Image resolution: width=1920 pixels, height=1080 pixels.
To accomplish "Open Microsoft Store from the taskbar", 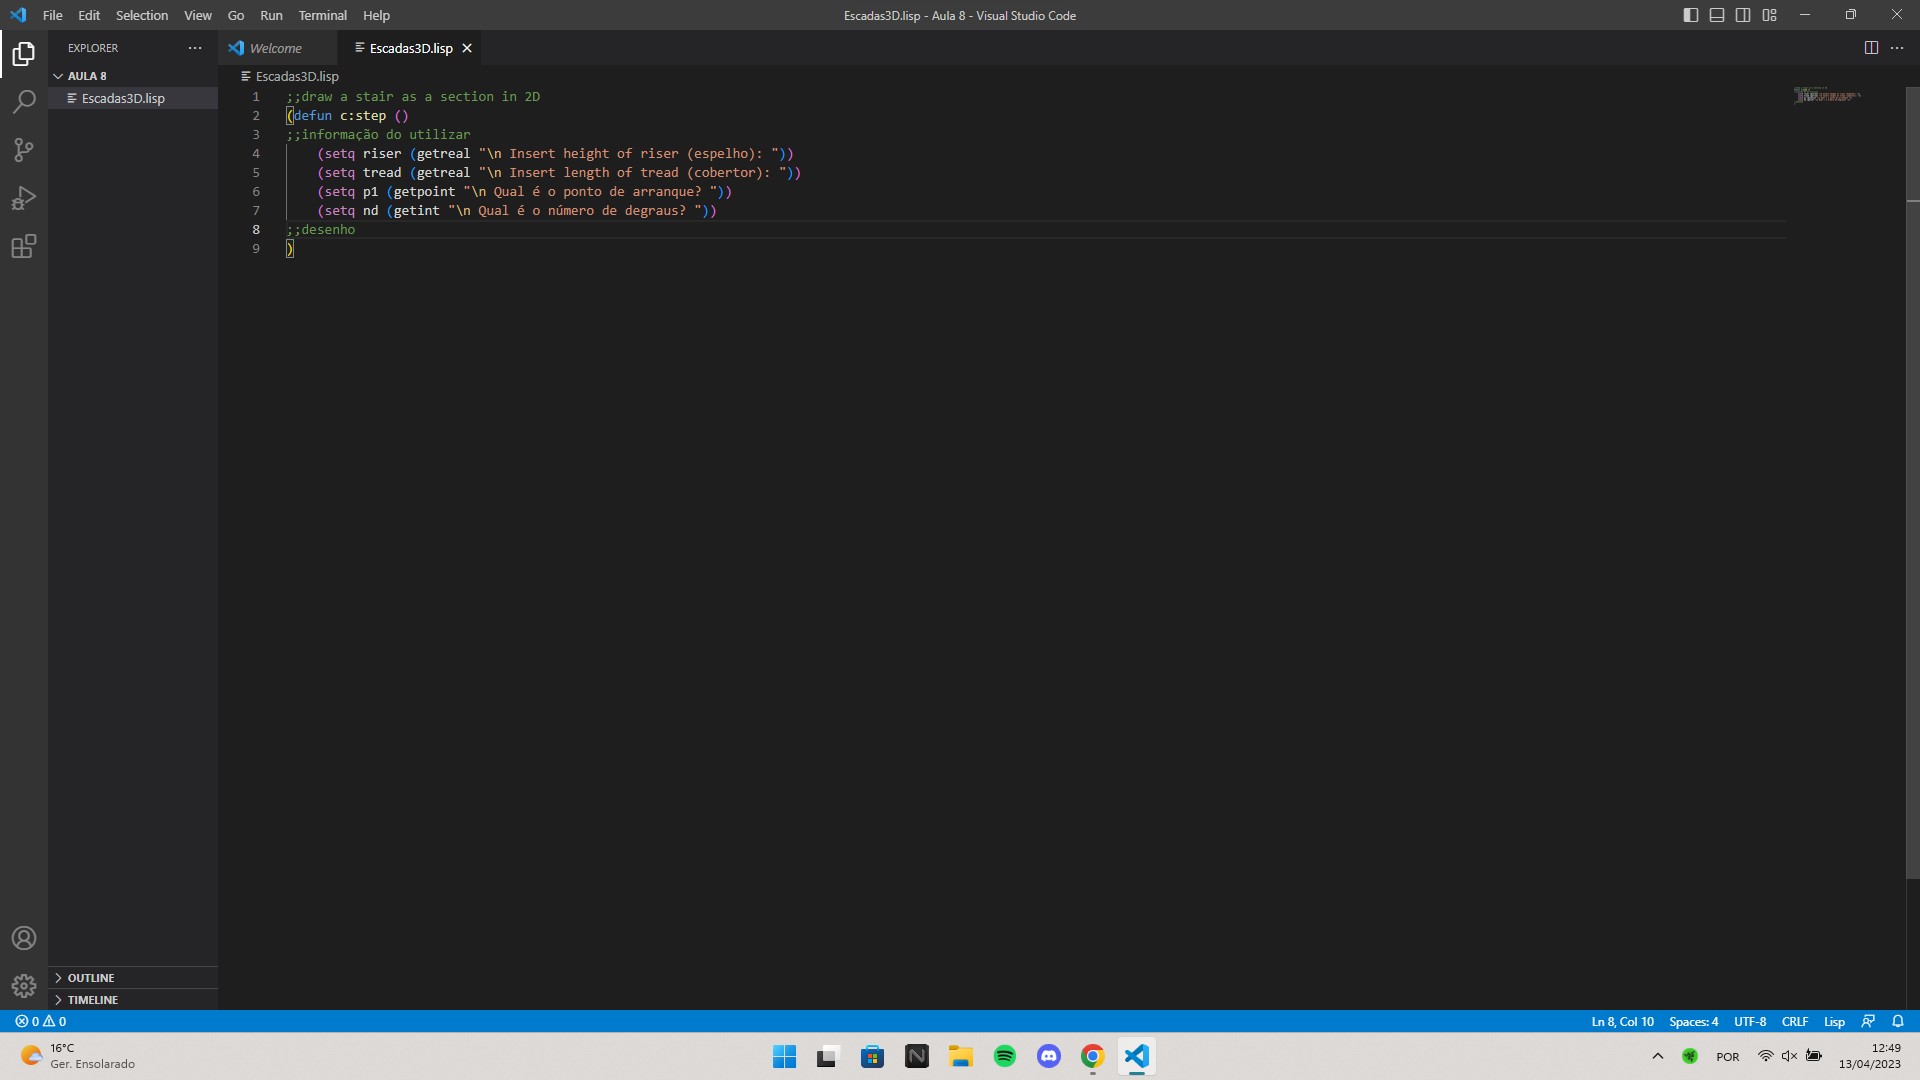I will click(x=873, y=1056).
